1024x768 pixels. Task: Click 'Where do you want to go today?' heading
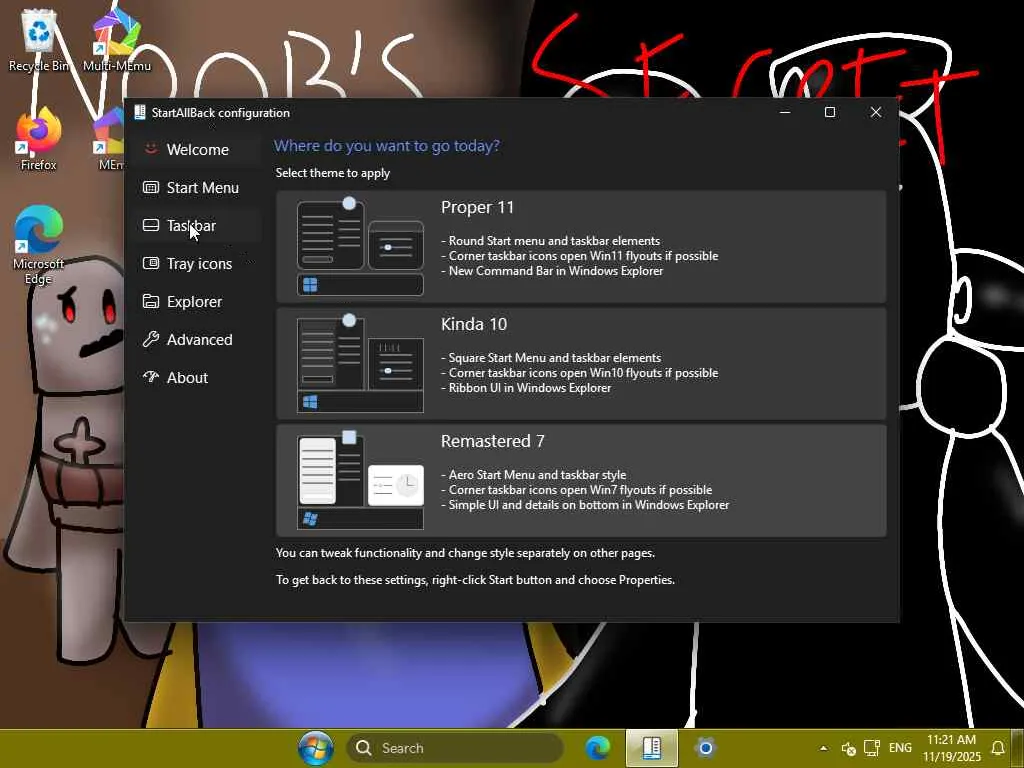[x=387, y=146]
